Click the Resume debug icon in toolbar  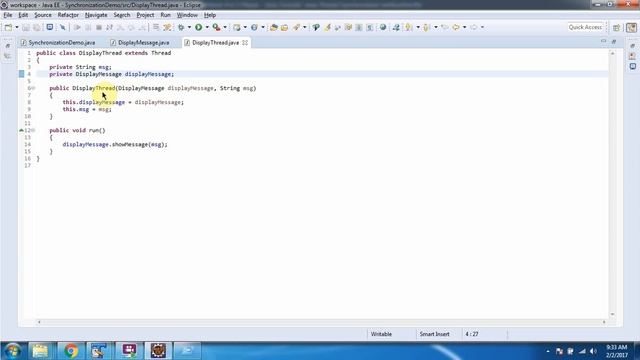coord(77,27)
